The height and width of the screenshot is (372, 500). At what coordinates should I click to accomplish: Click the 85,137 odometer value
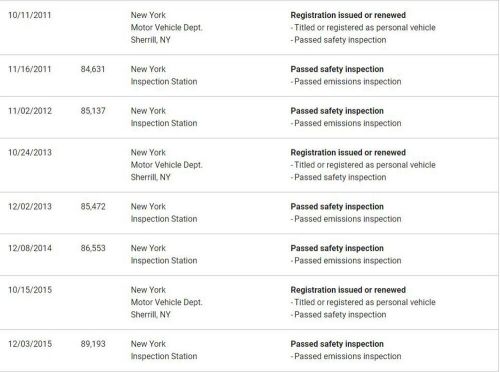coord(93,111)
